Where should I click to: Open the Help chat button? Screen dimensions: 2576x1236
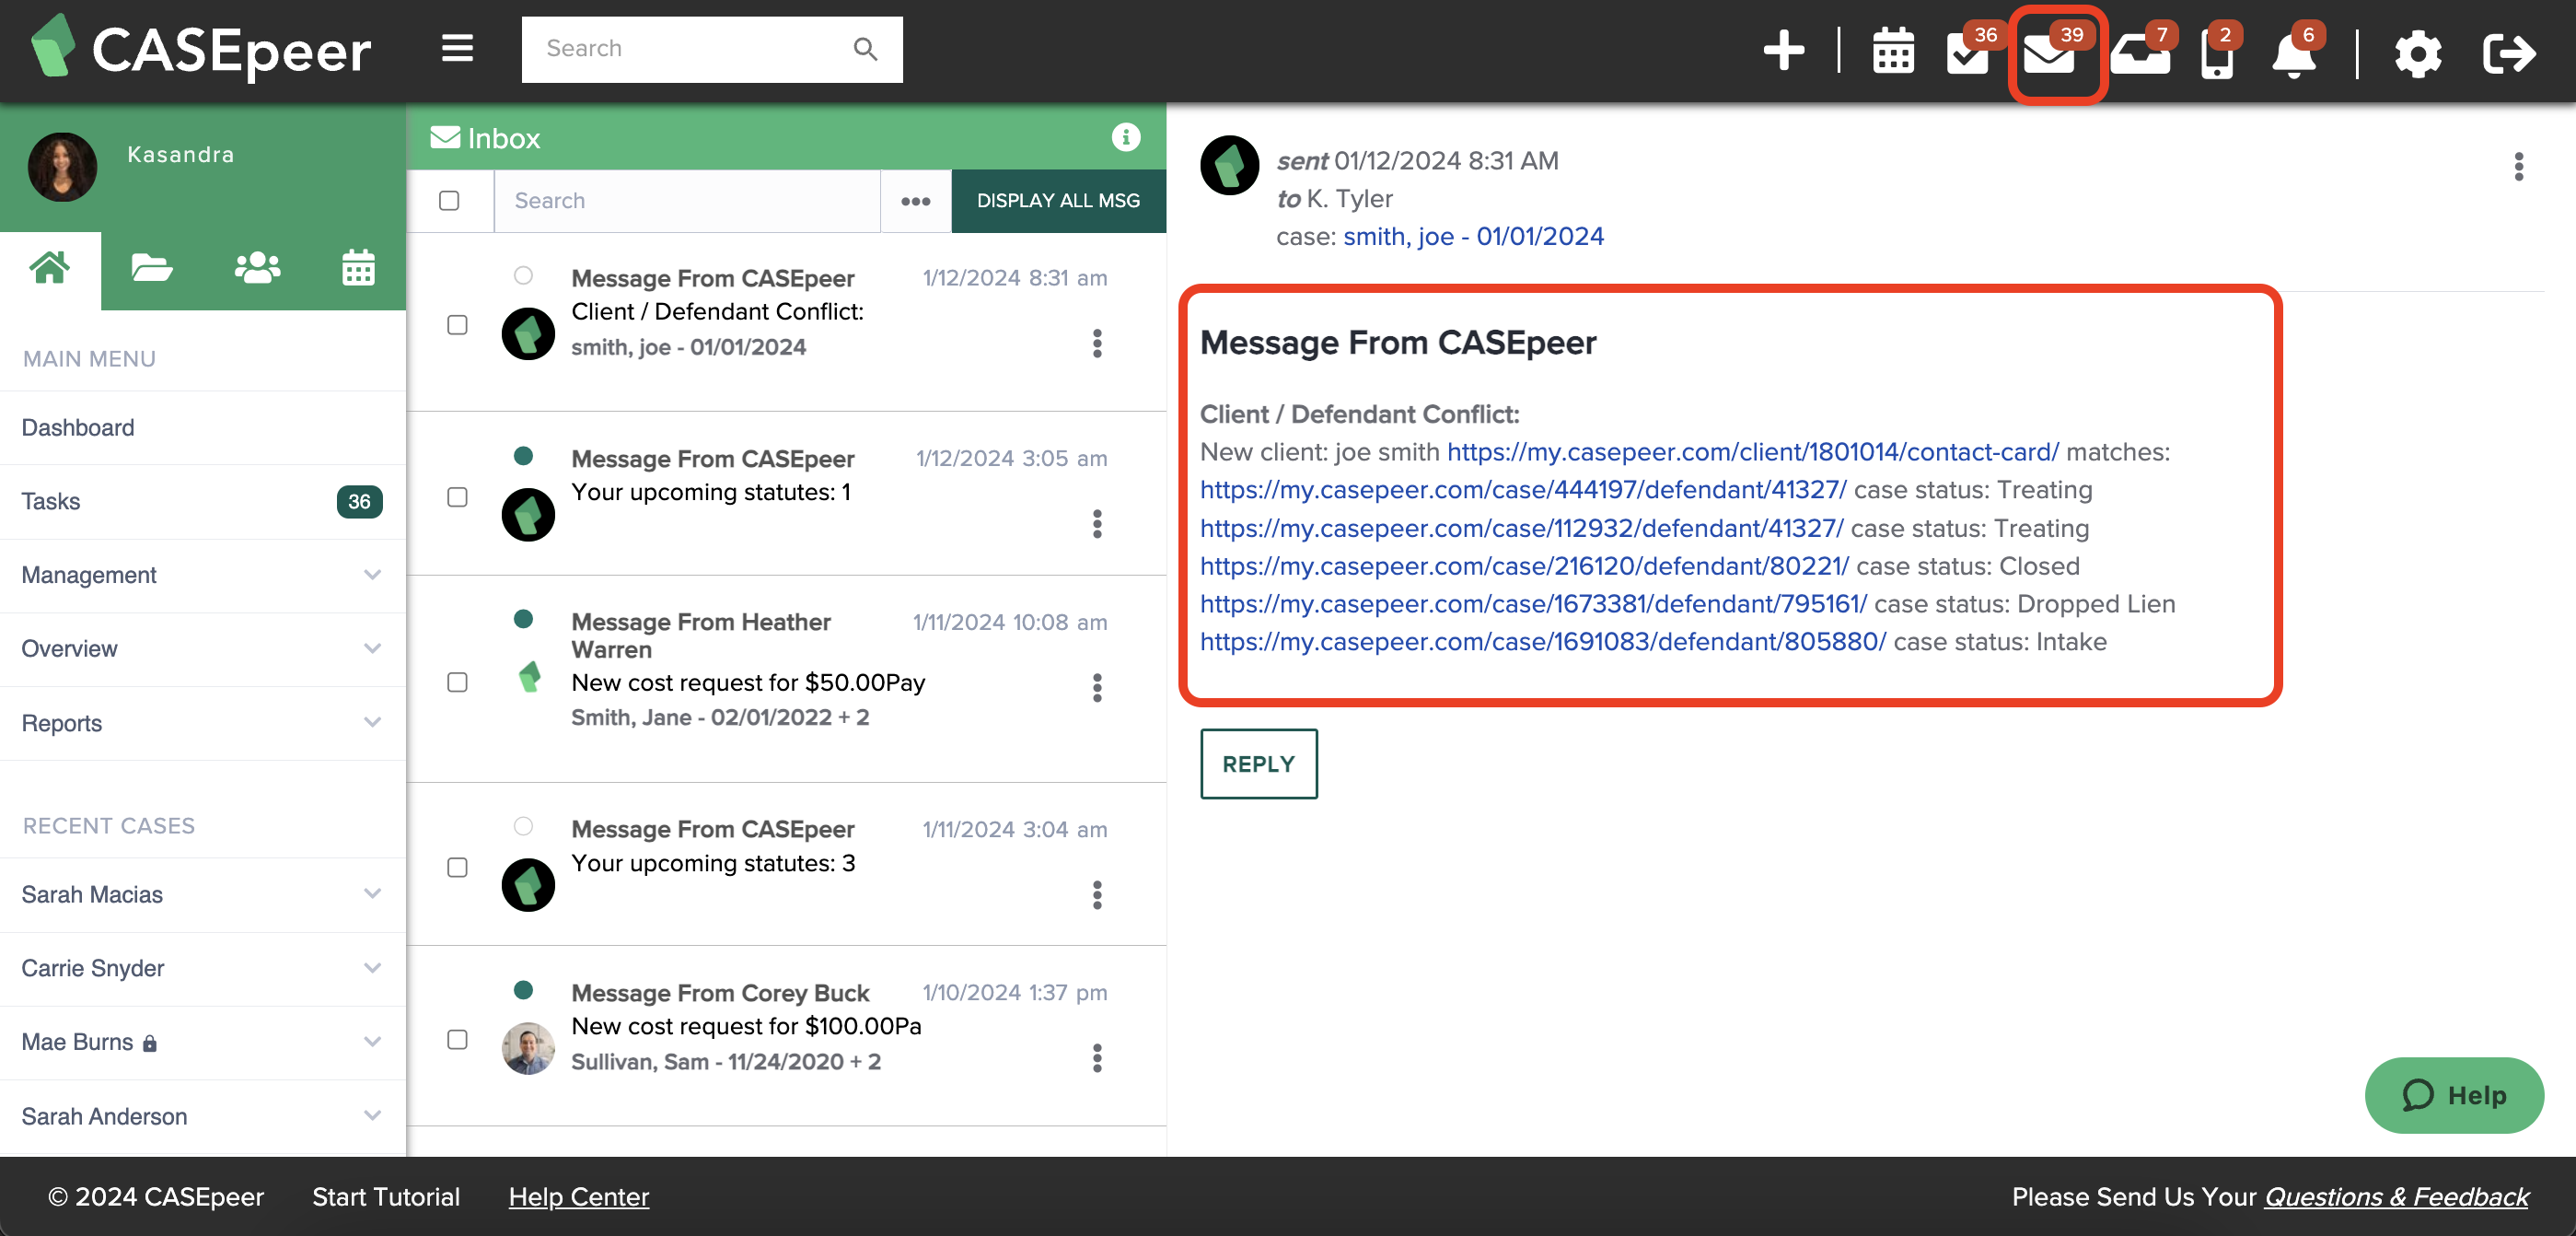click(2453, 1095)
